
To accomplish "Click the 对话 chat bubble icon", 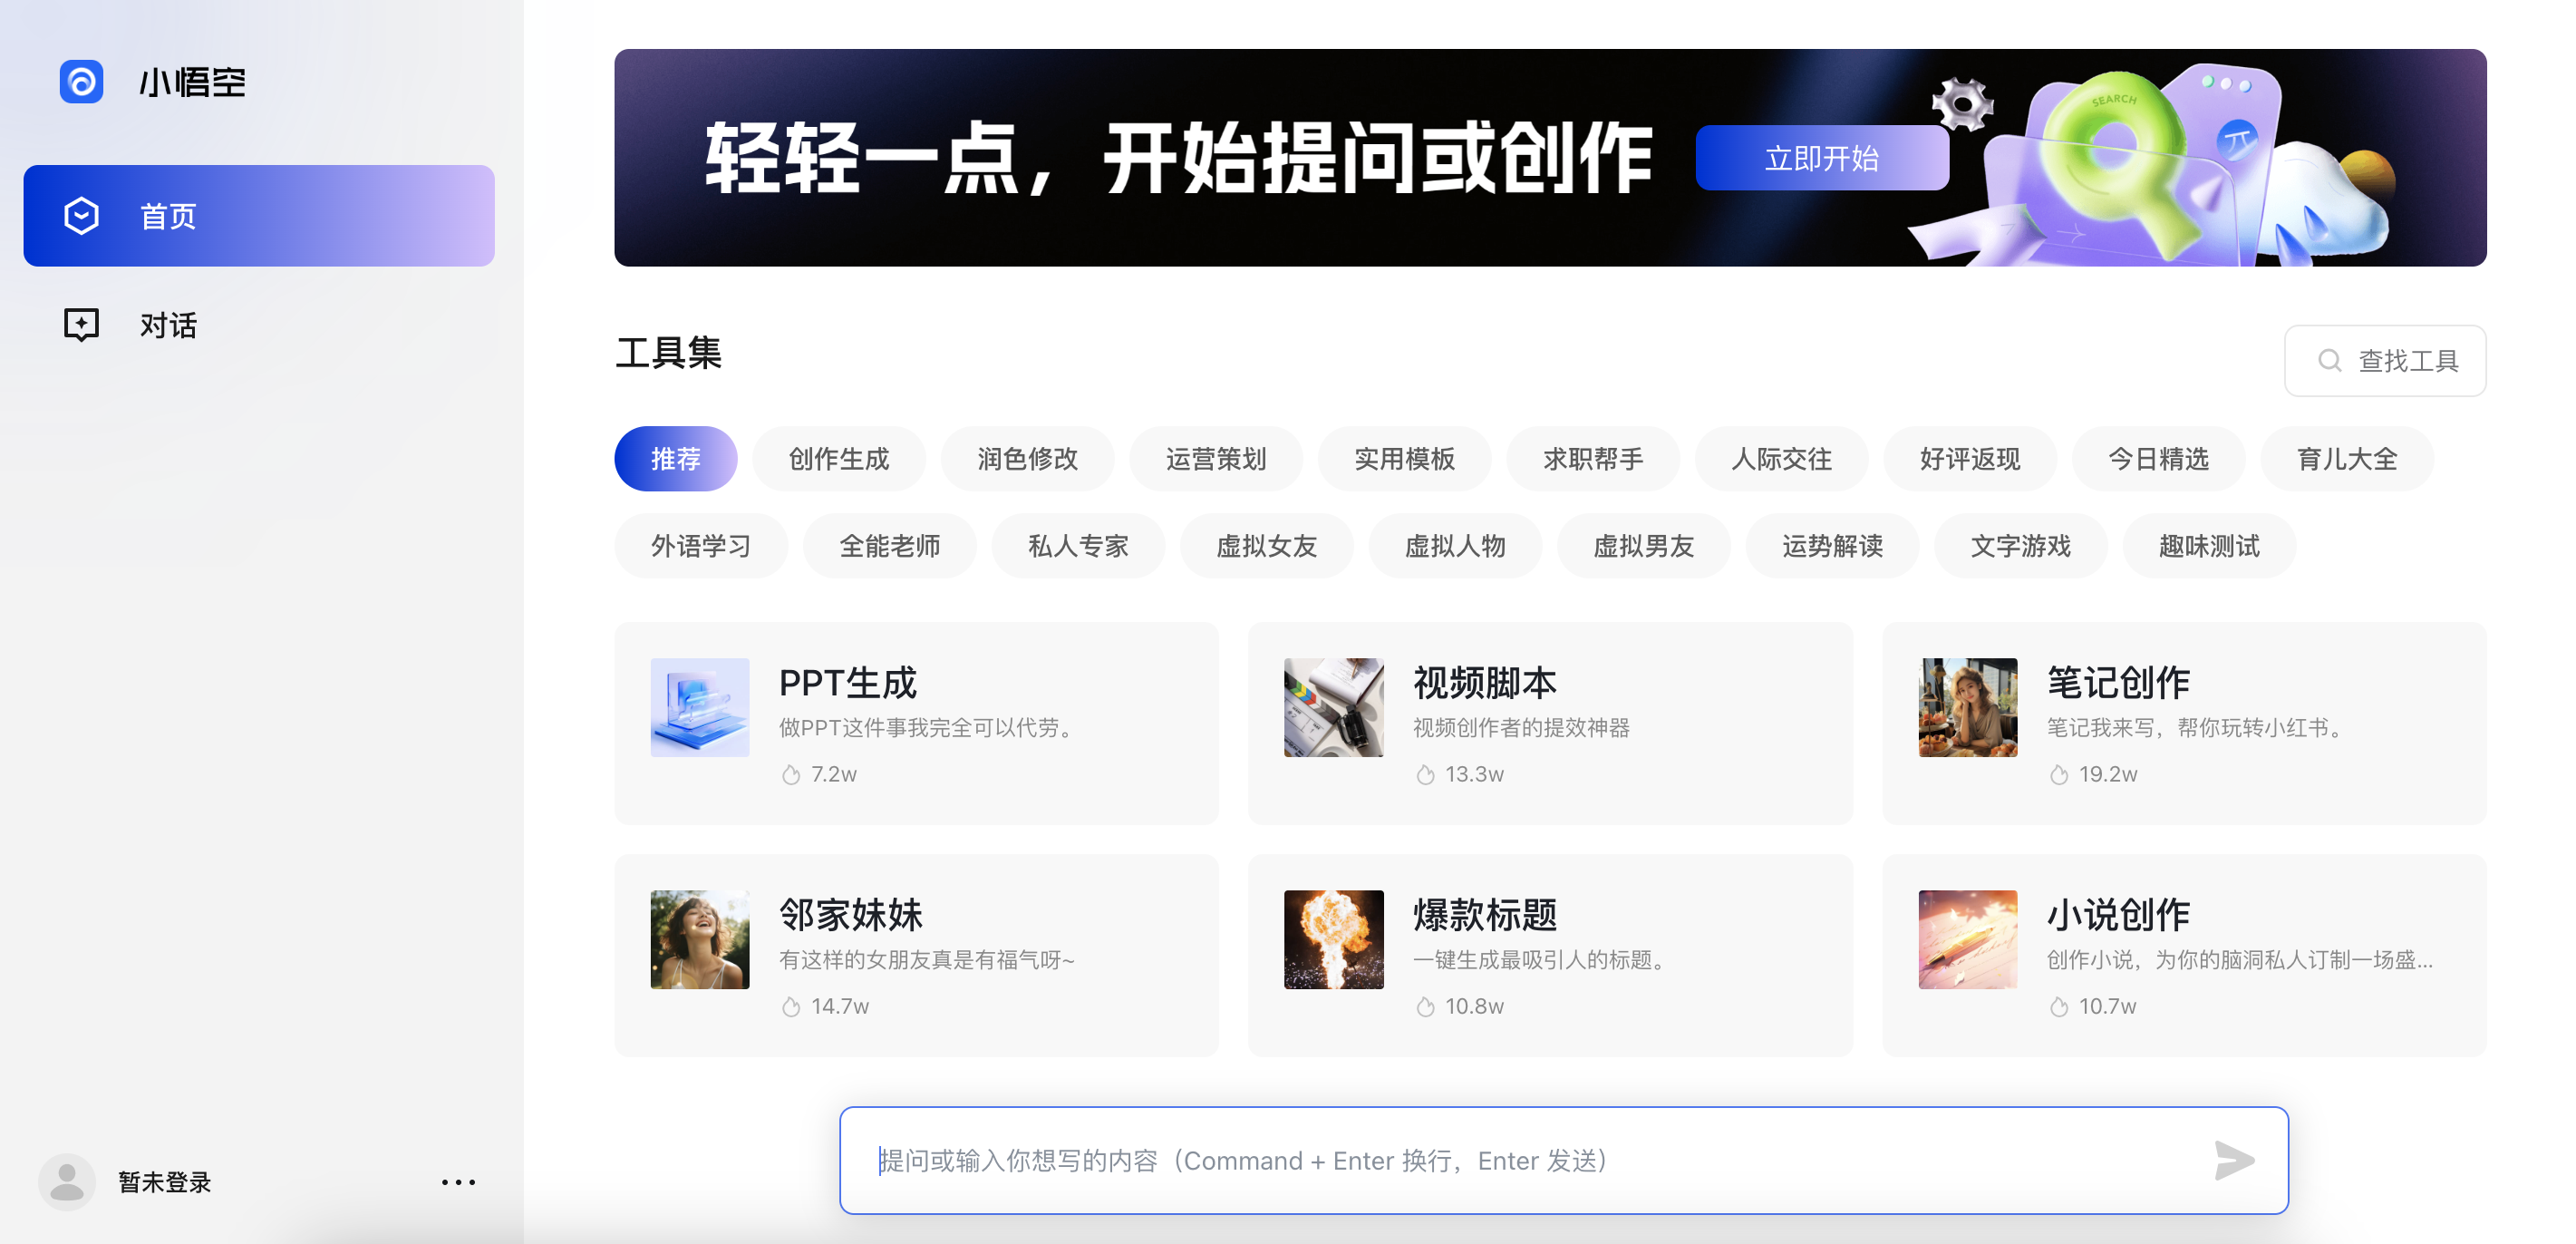I will coord(81,325).
